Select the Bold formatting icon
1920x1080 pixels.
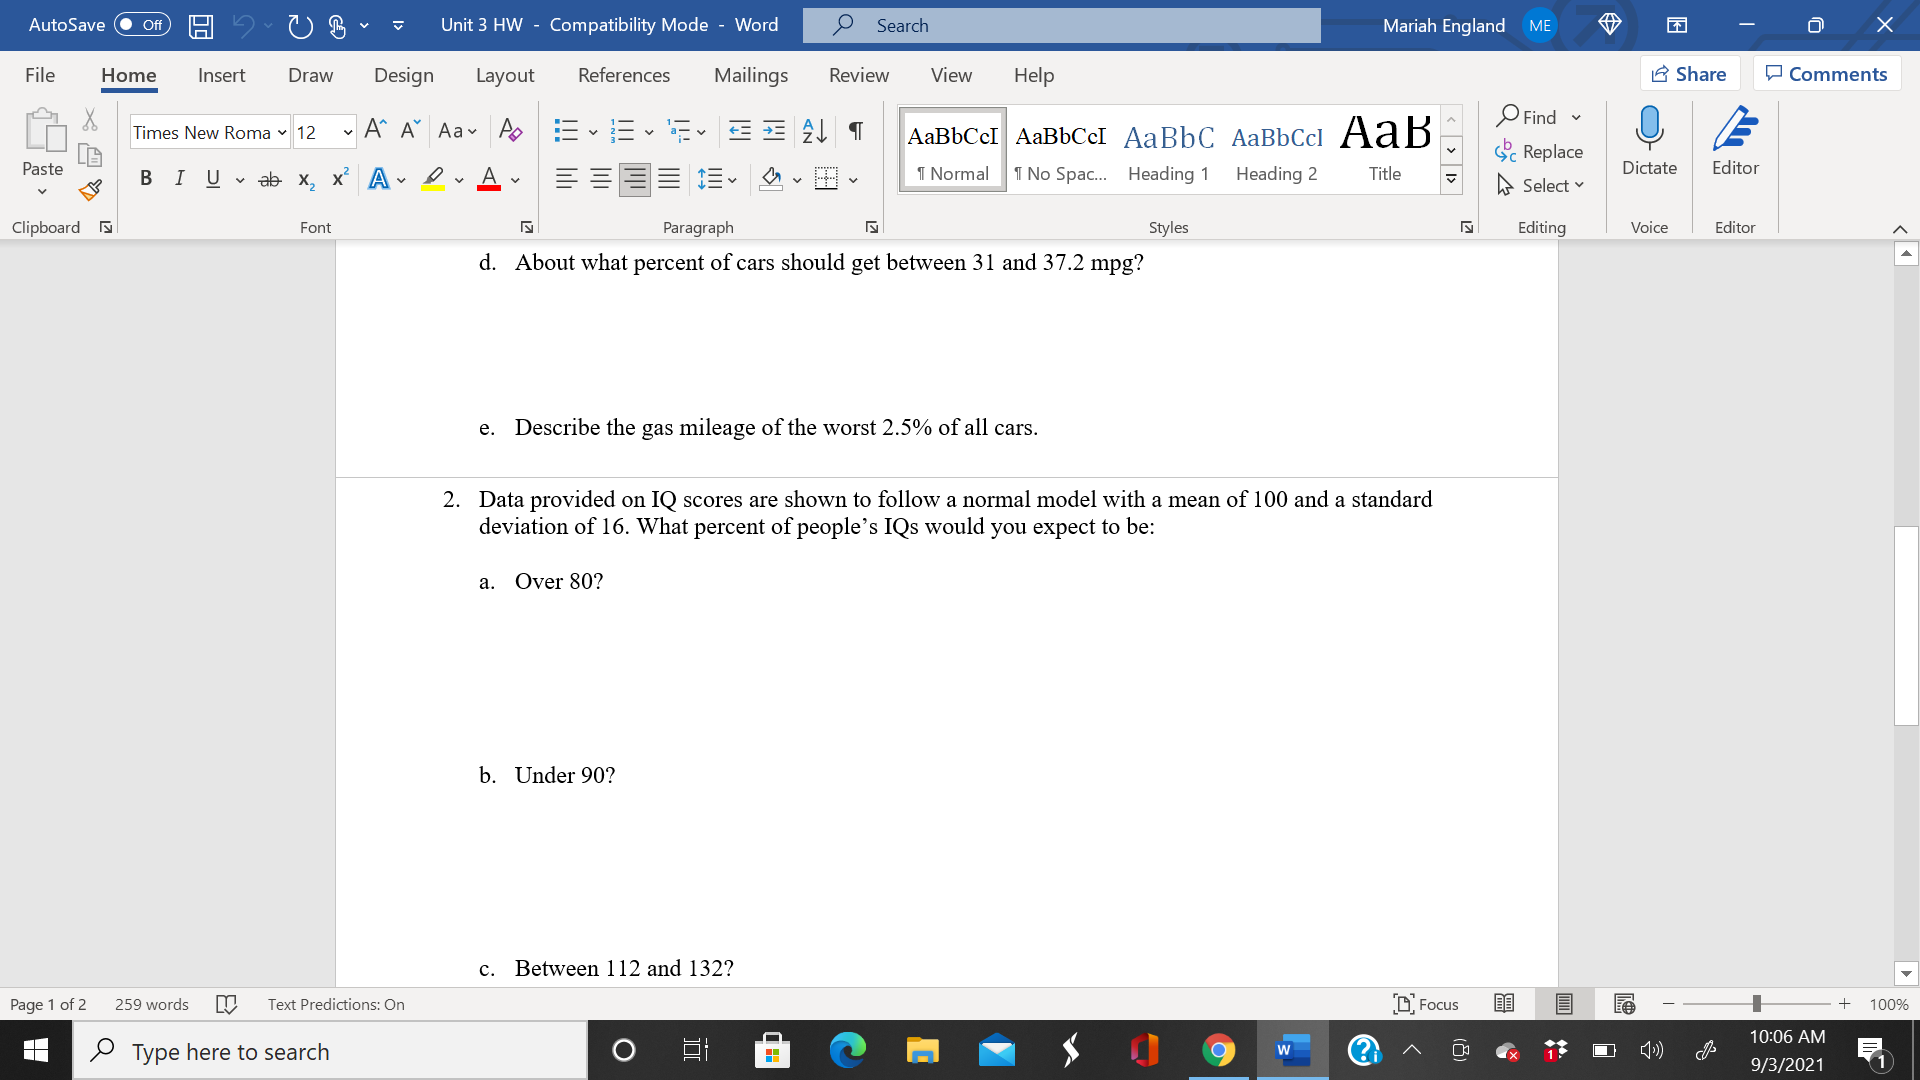(x=146, y=178)
